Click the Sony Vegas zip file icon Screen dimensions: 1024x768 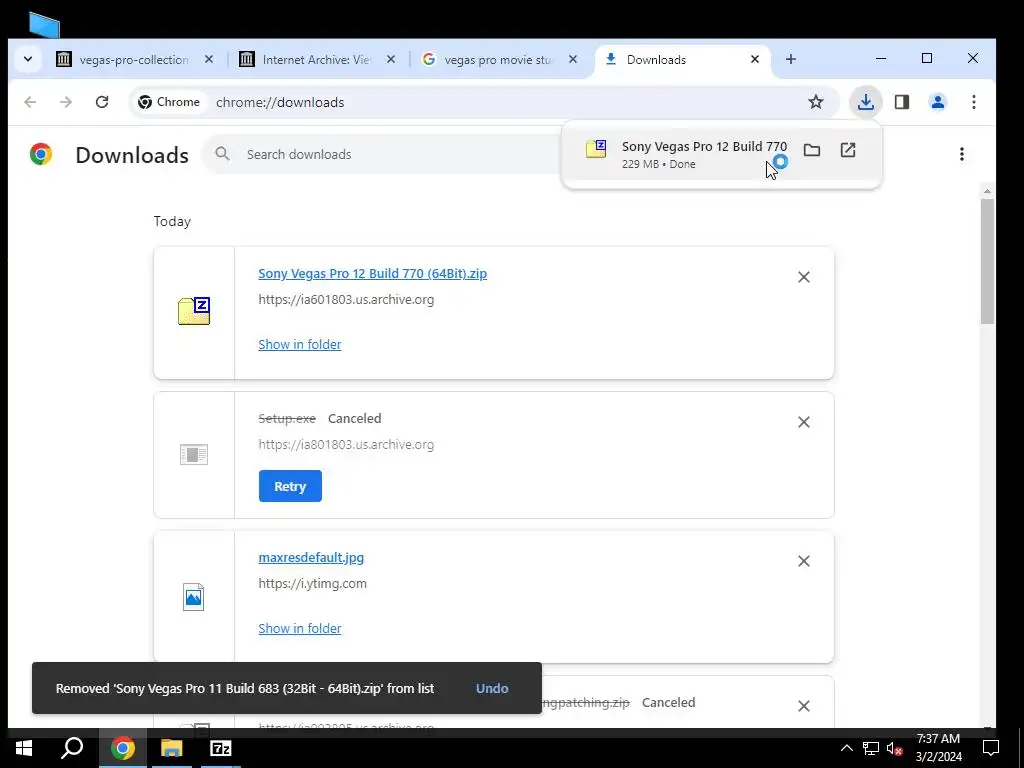(194, 311)
